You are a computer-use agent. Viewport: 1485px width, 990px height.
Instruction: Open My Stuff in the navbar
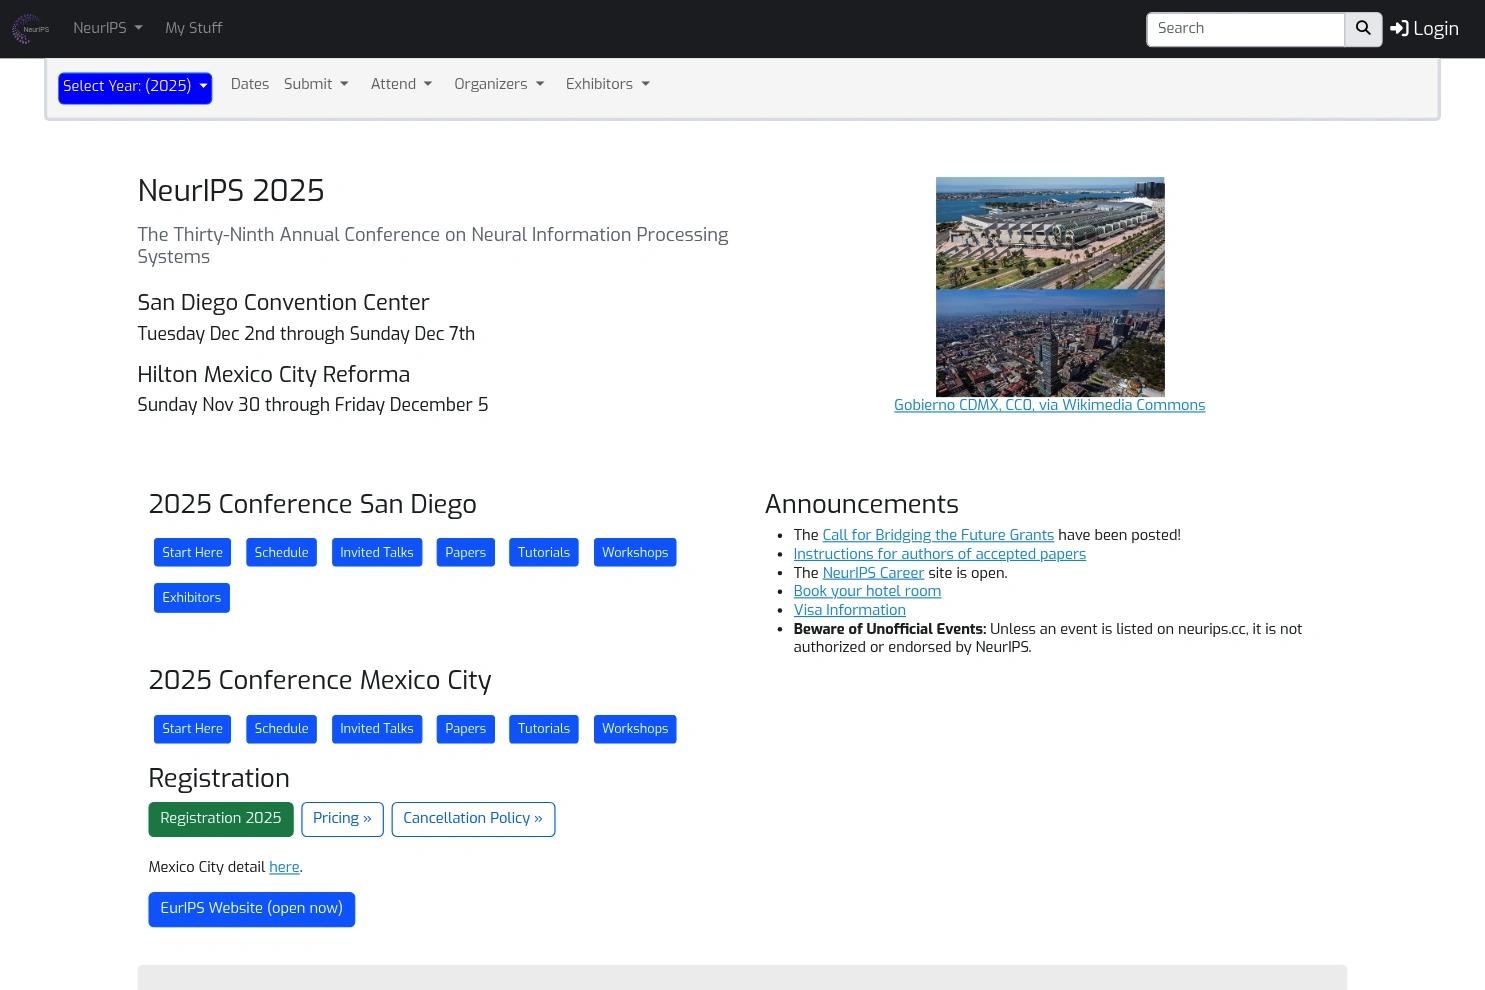pyautogui.click(x=193, y=28)
